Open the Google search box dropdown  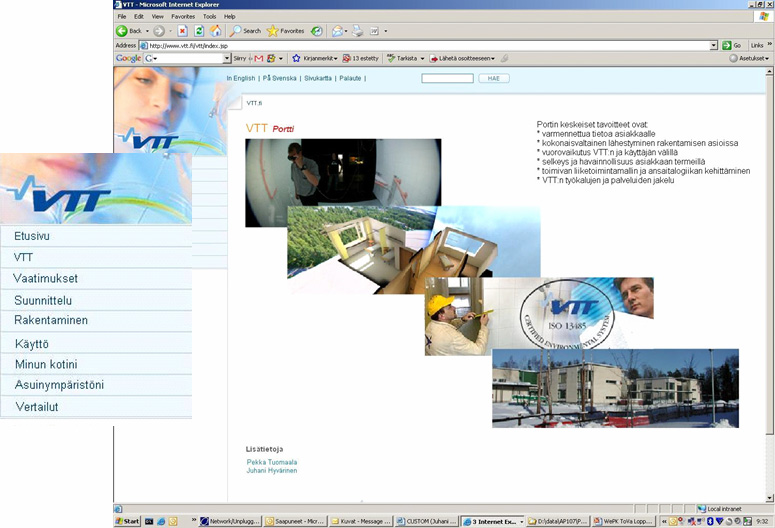(227, 58)
